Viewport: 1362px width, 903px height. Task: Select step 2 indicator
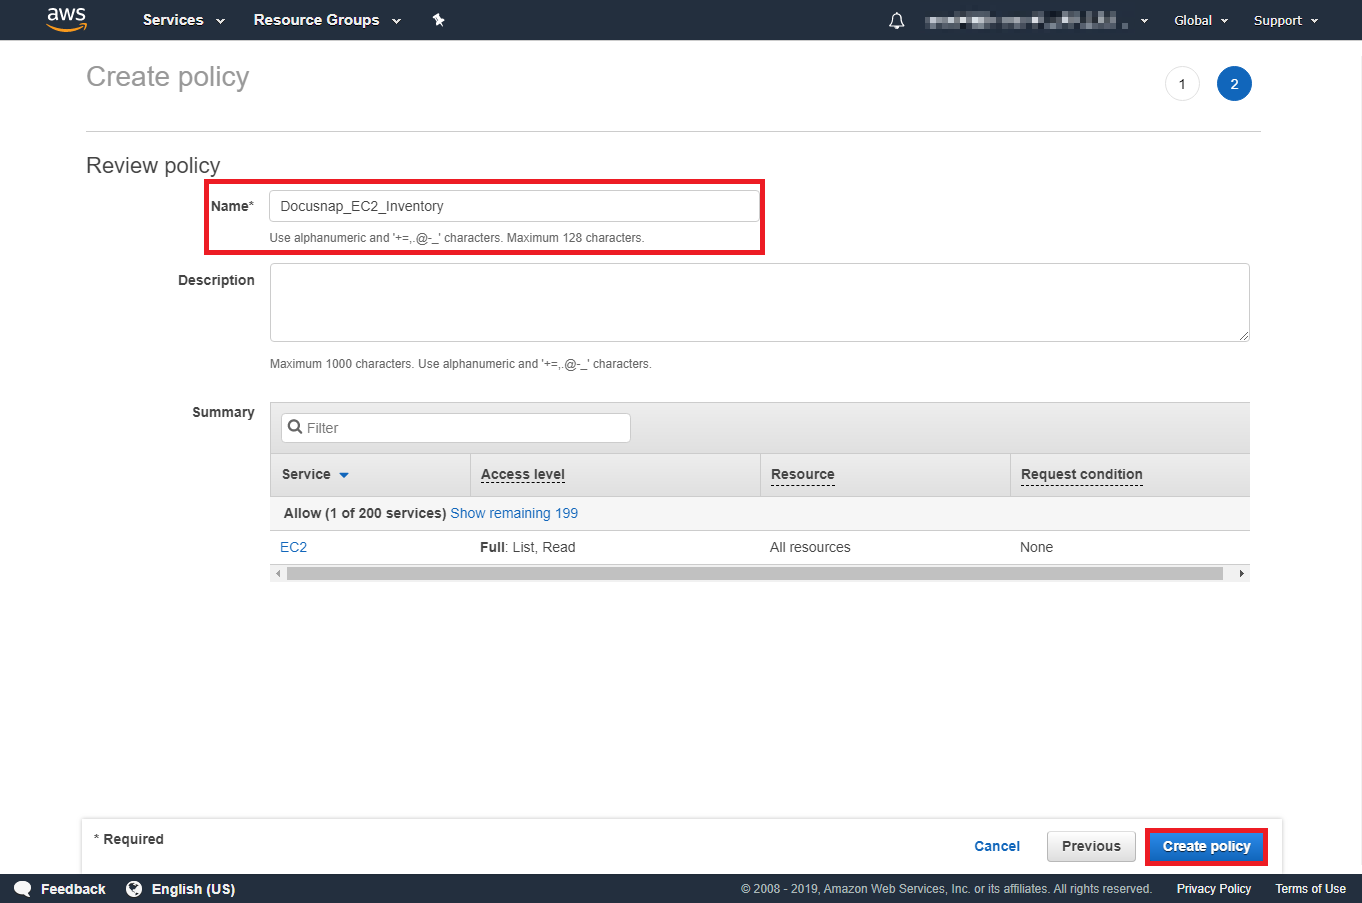[x=1234, y=84]
